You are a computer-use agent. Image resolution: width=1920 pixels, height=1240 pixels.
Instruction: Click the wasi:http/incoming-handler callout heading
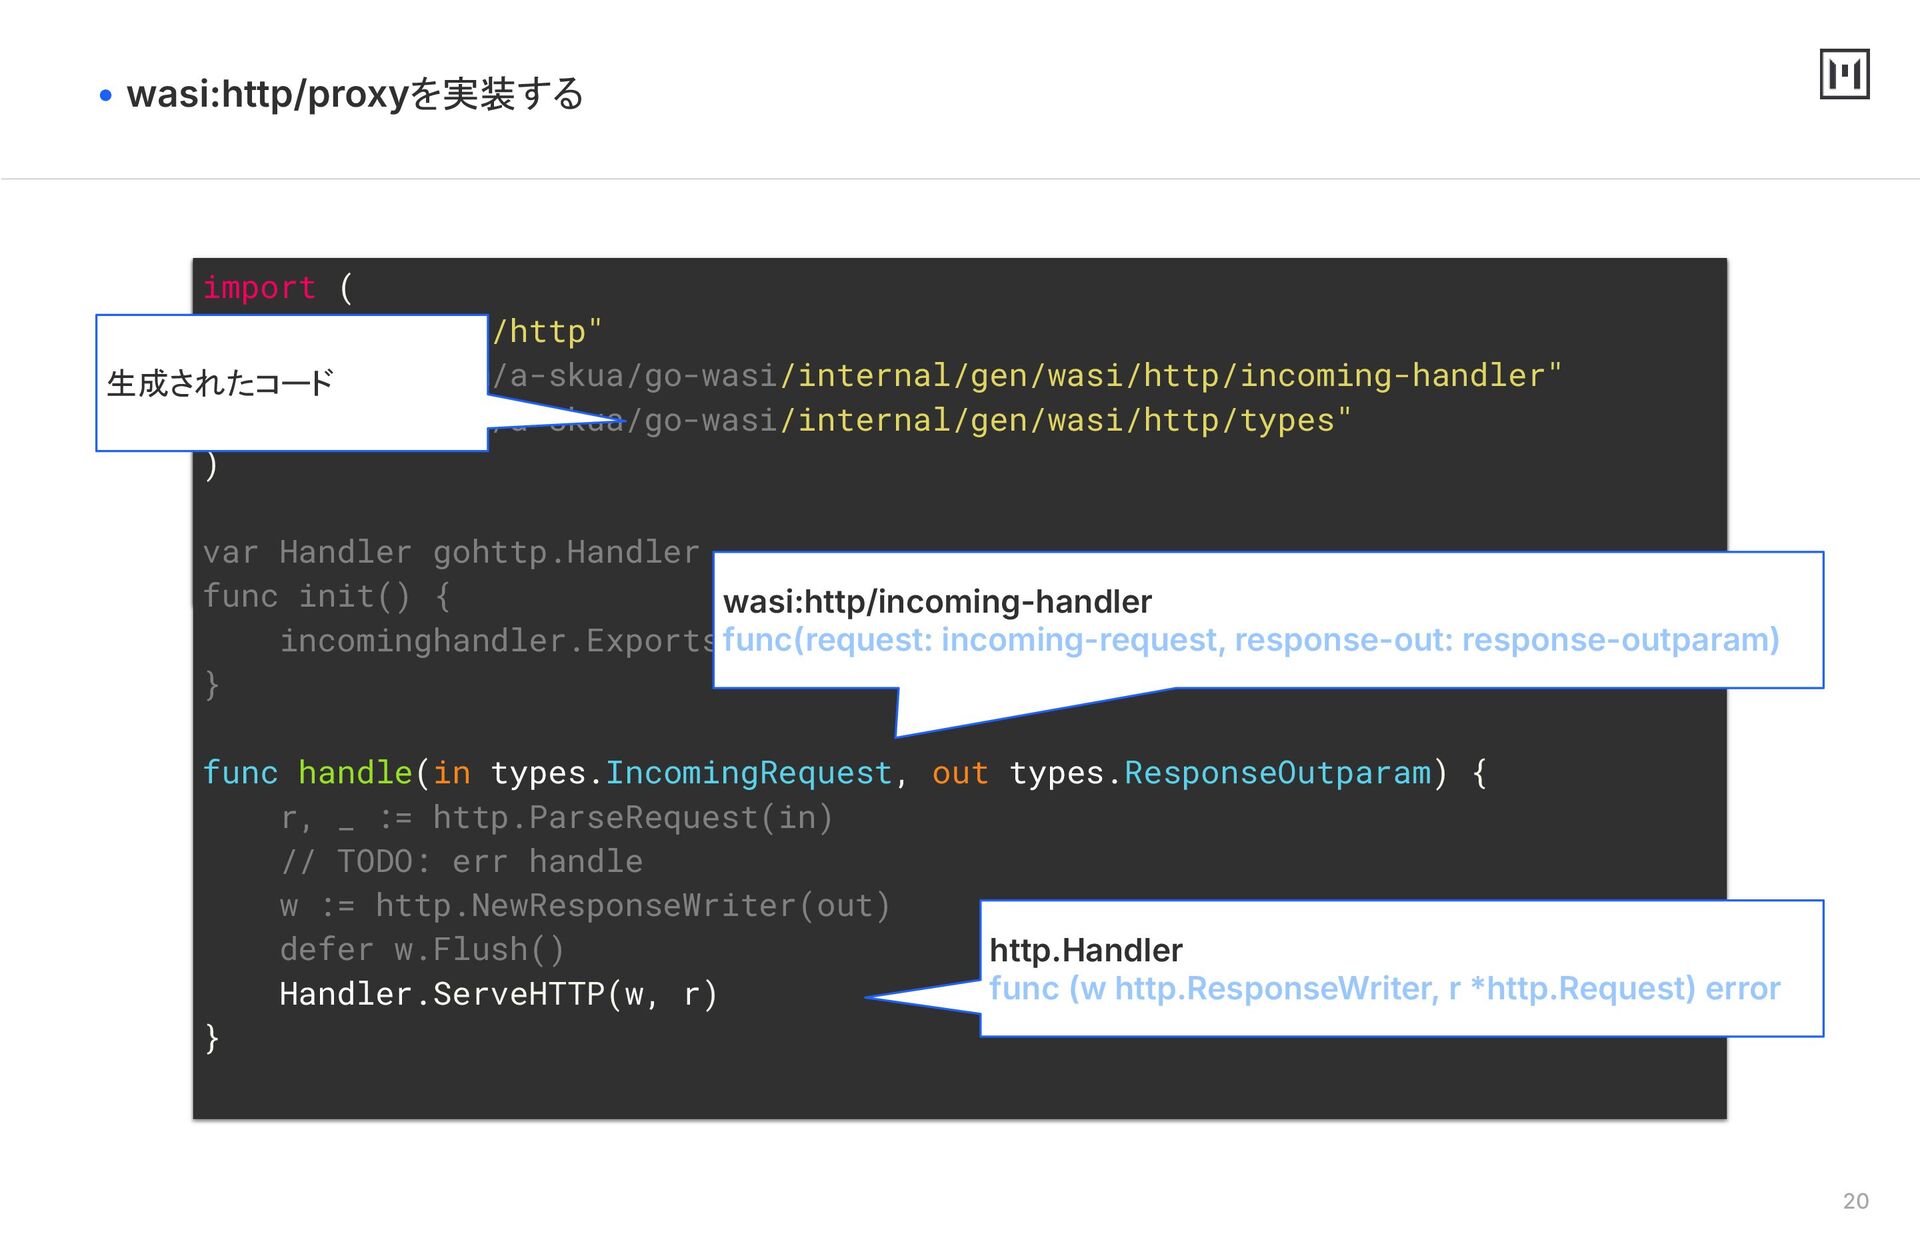coord(937,602)
